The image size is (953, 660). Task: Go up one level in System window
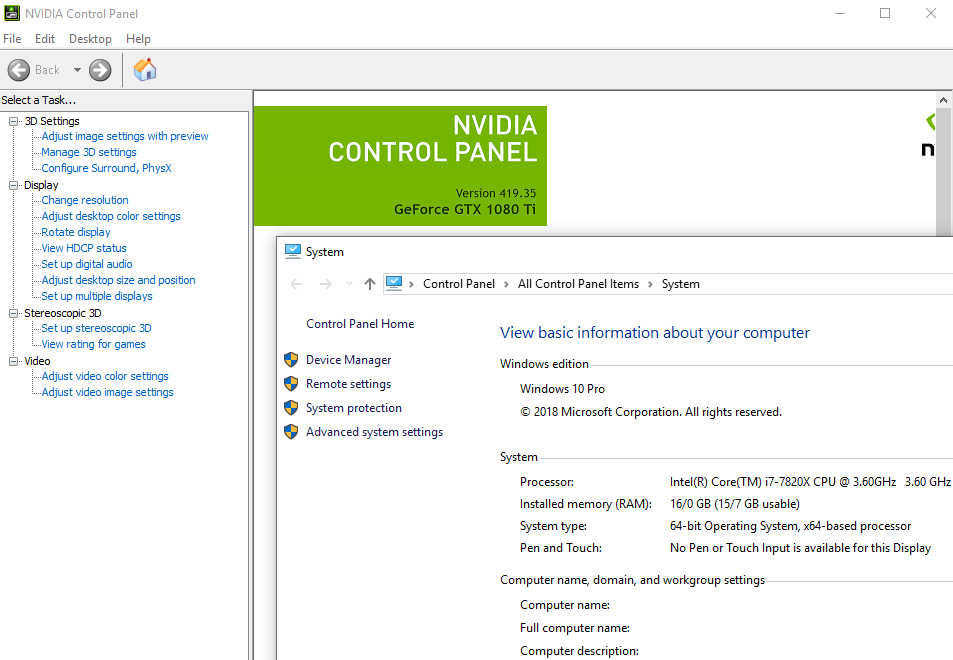pyautogui.click(x=370, y=284)
